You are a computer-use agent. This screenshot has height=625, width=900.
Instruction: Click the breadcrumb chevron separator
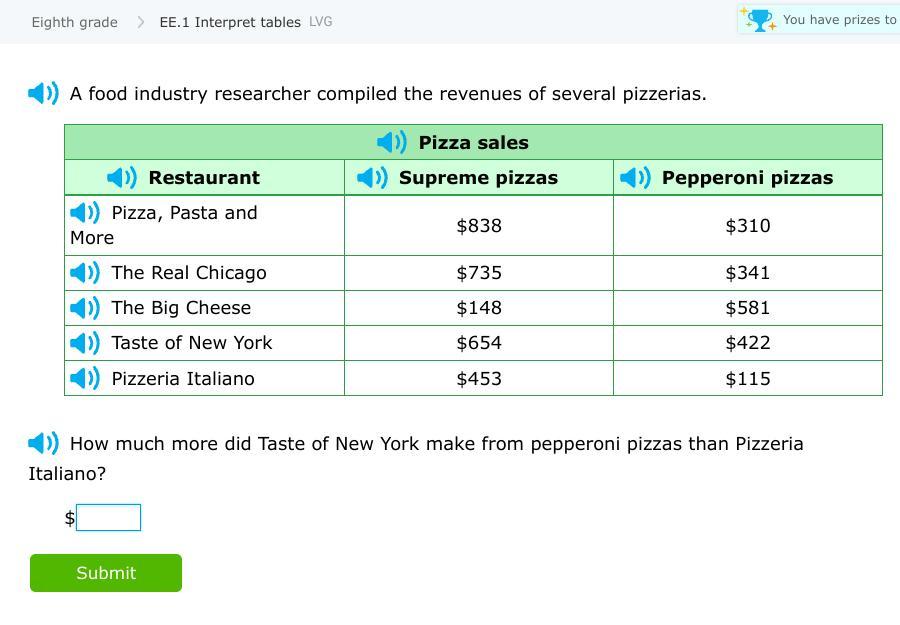click(140, 22)
